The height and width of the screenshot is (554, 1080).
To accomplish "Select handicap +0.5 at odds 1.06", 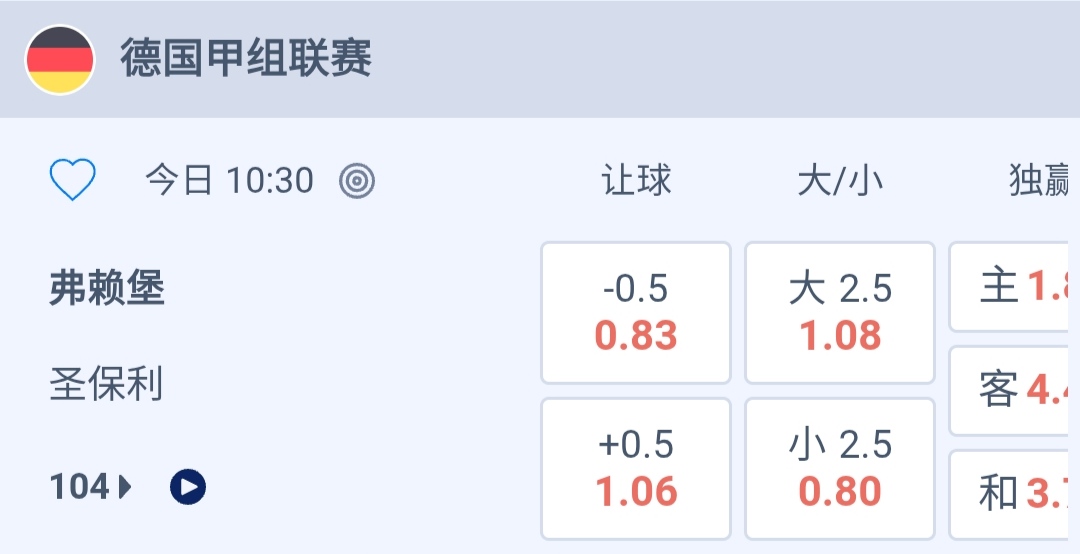I will coord(636,469).
